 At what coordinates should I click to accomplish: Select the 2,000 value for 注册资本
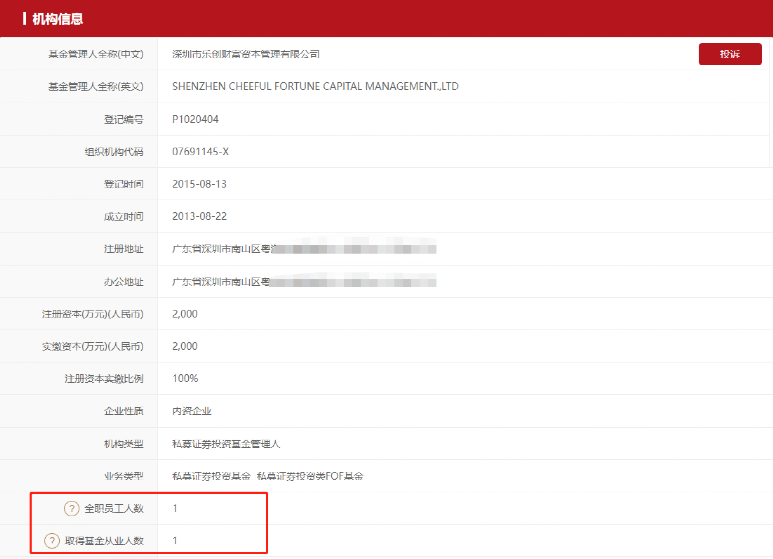point(185,314)
